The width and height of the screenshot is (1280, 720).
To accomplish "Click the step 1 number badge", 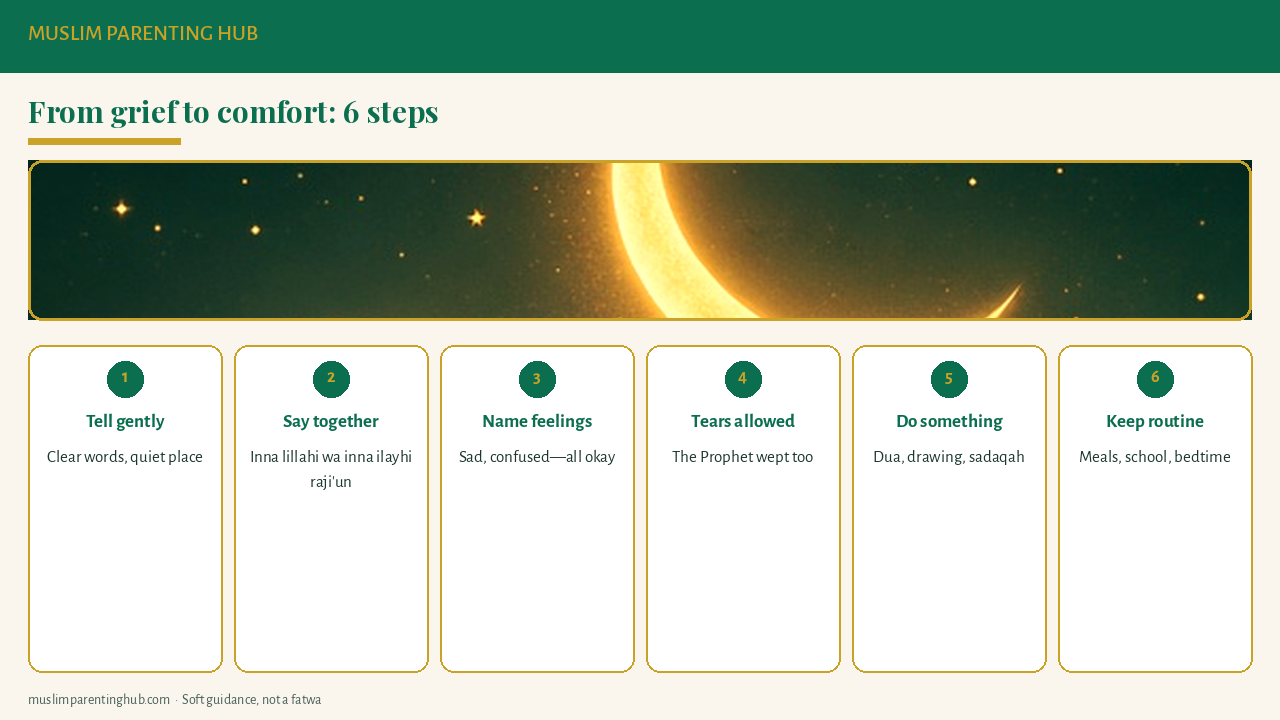I will (x=125, y=379).
